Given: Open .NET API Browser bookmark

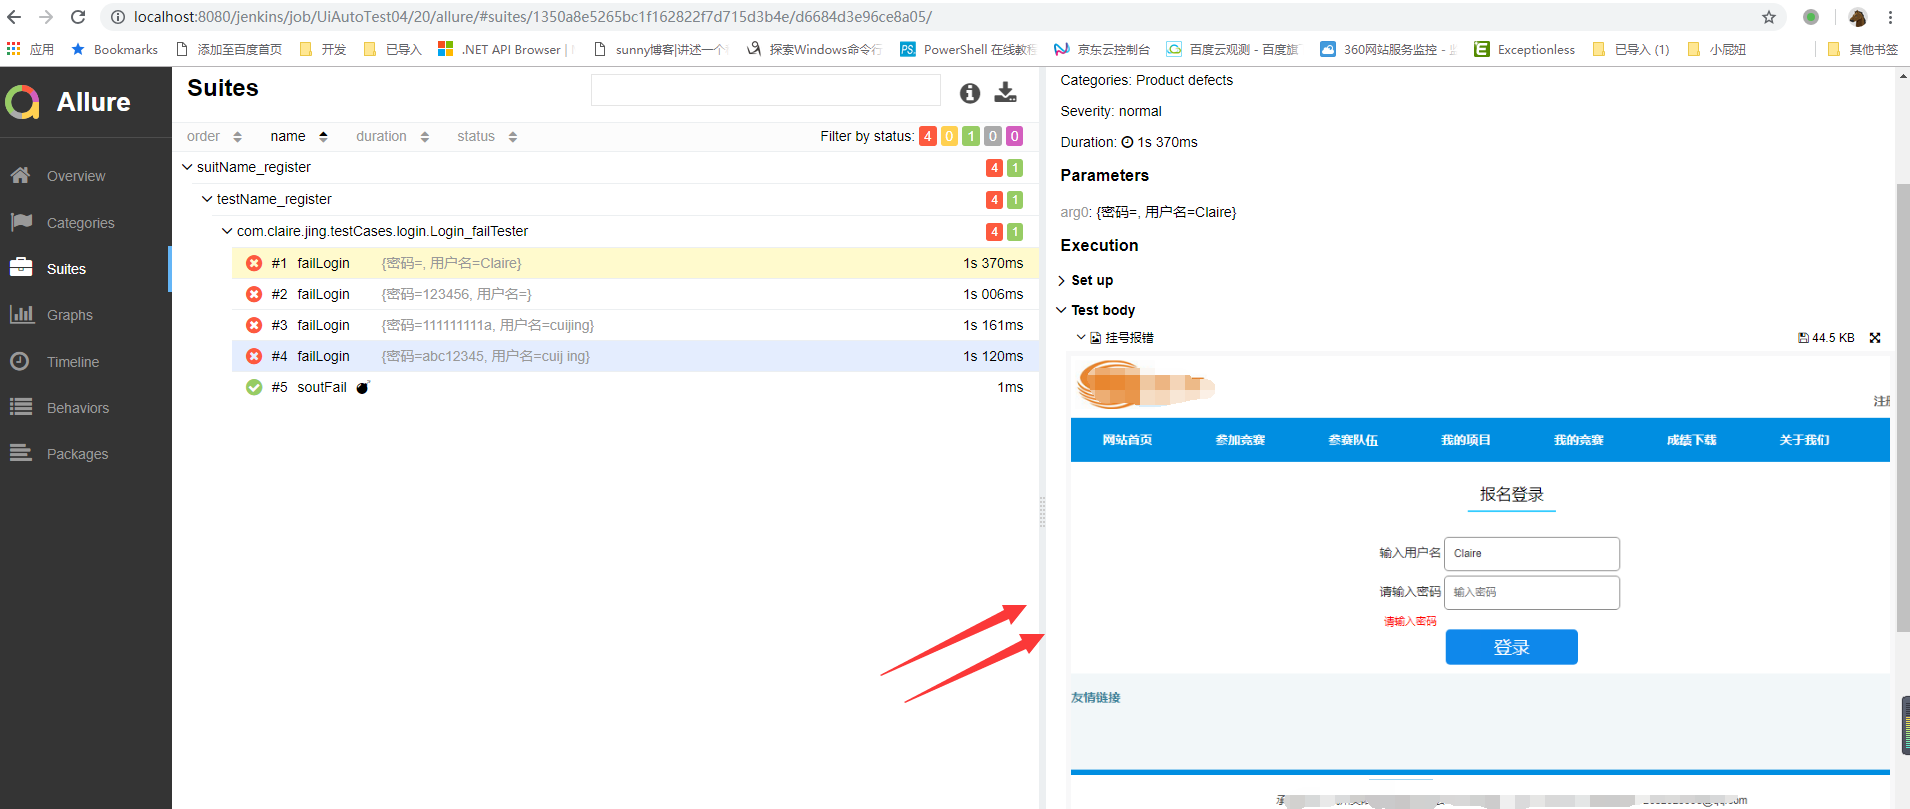Looking at the screenshot, I should 505,49.
